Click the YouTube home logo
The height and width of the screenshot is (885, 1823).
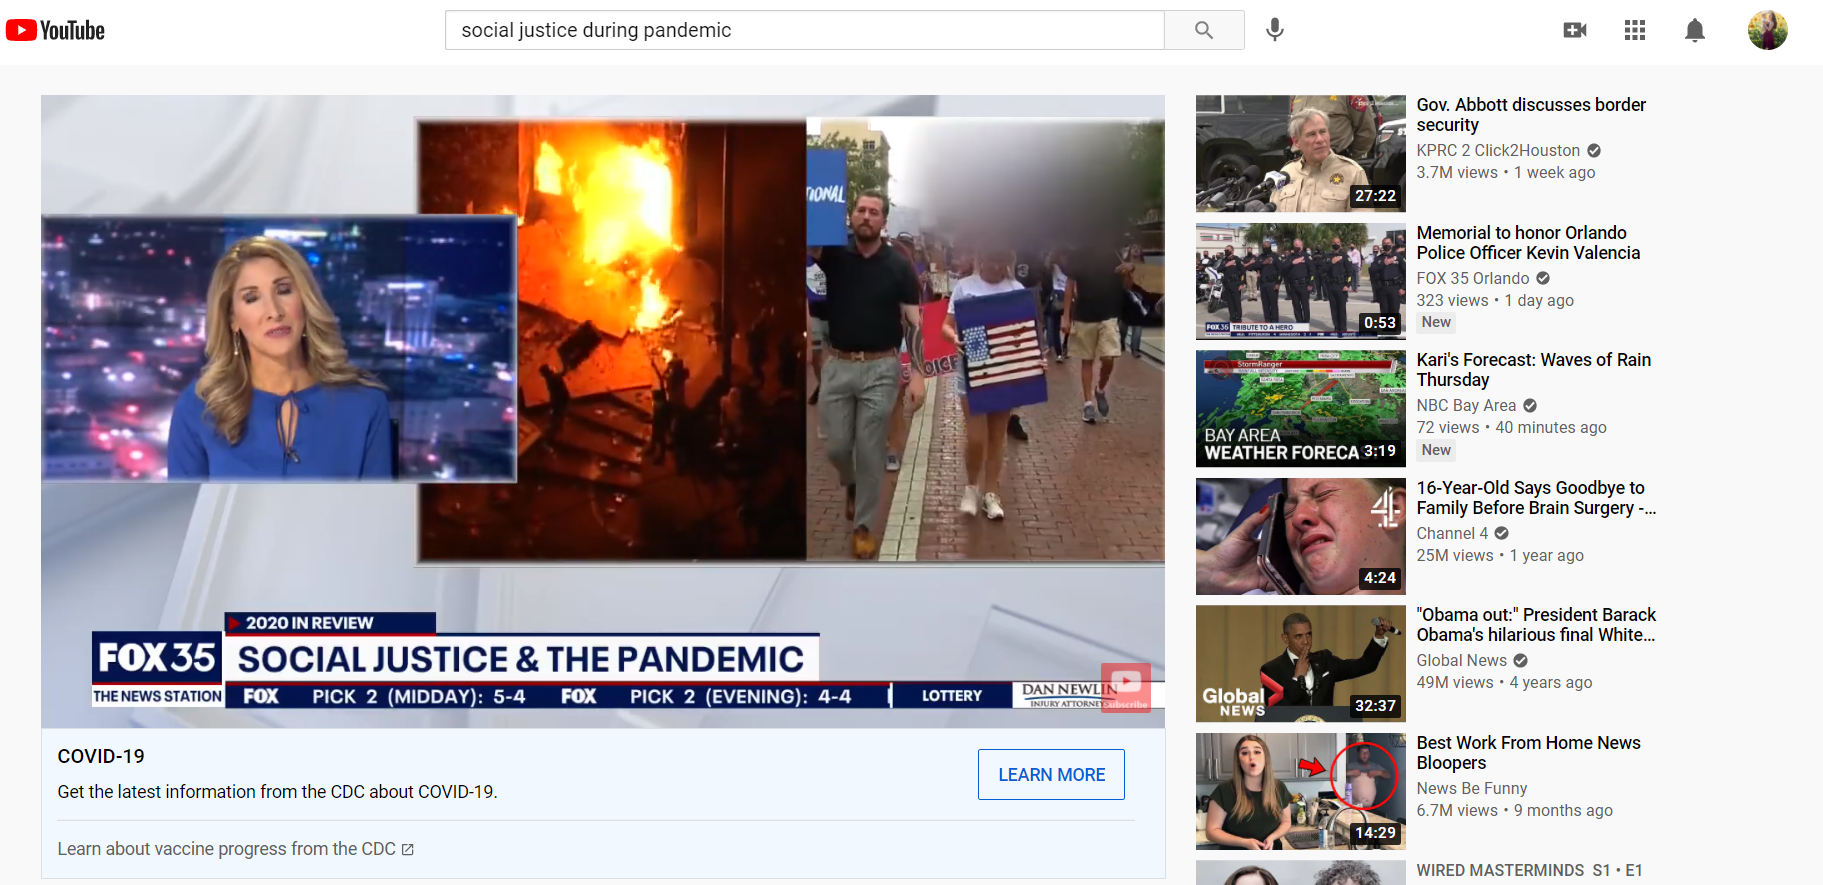[56, 30]
